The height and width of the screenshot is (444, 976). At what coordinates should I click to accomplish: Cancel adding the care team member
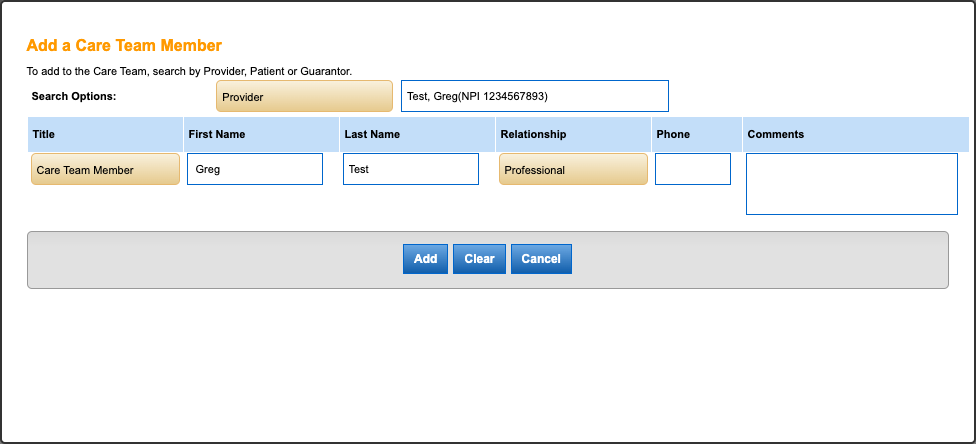(541, 259)
